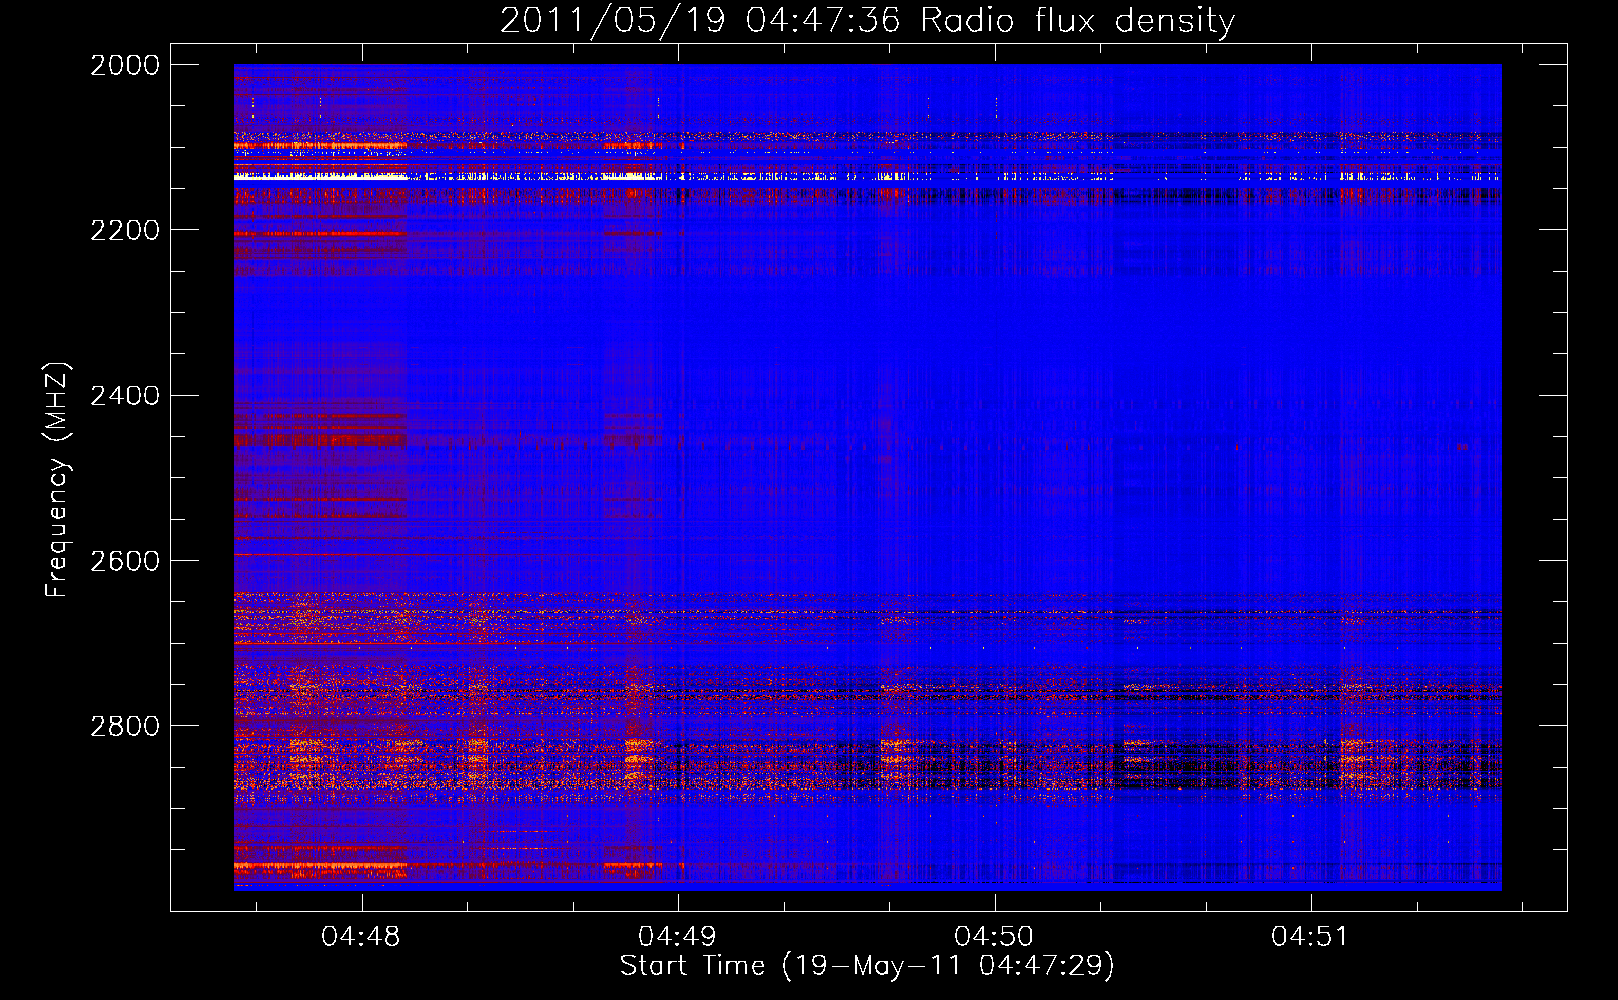
Task: Click the 04:48 time tick label
Action: (x=361, y=936)
